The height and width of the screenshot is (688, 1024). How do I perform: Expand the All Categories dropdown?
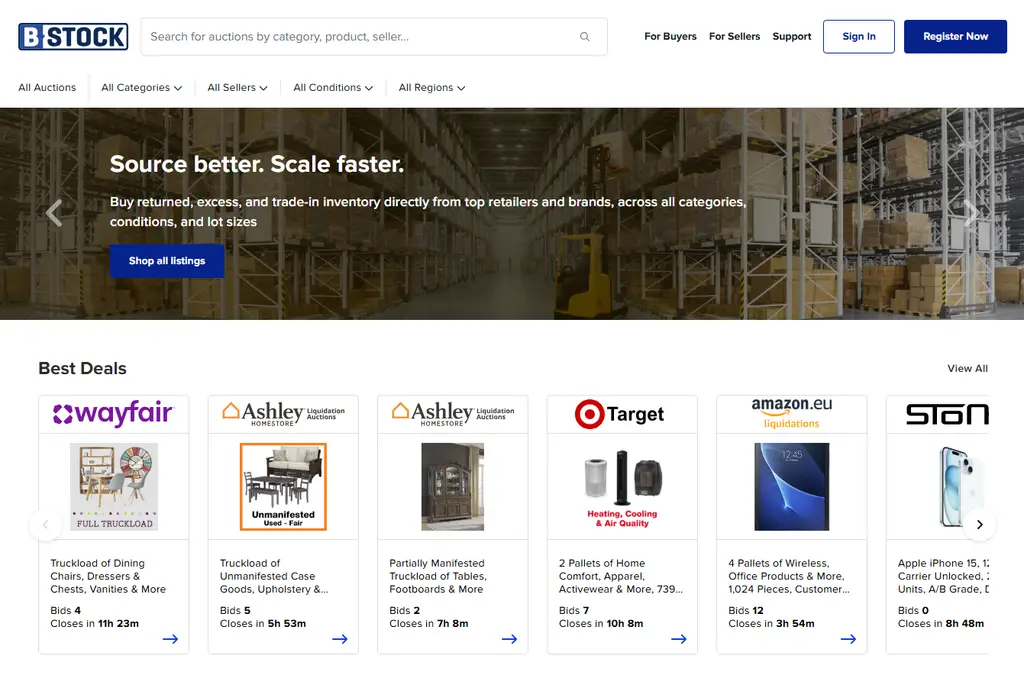pyautogui.click(x=141, y=87)
